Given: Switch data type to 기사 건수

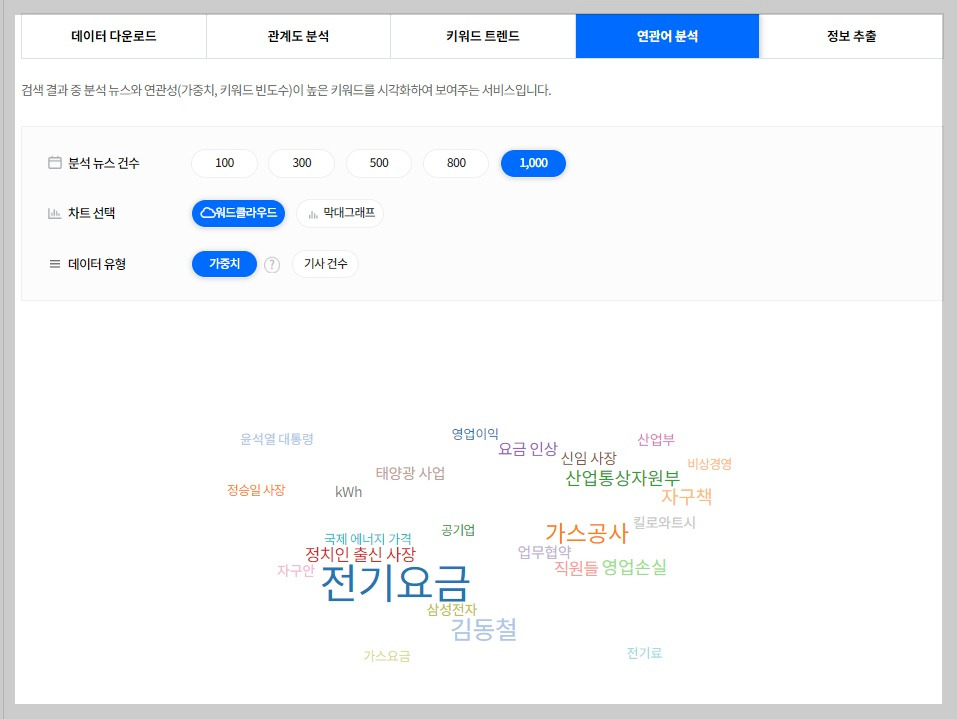Looking at the screenshot, I should [x=324, y=263].
